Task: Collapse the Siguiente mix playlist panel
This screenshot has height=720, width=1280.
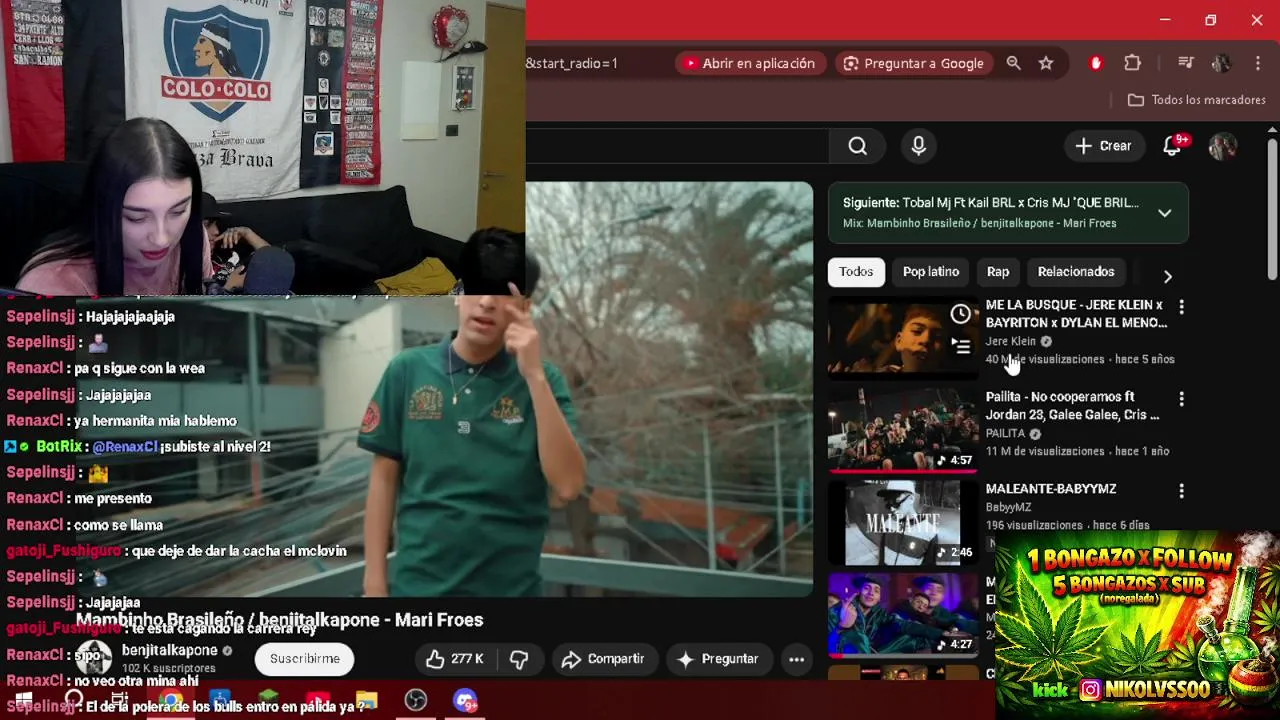Action: [1165, 213]
